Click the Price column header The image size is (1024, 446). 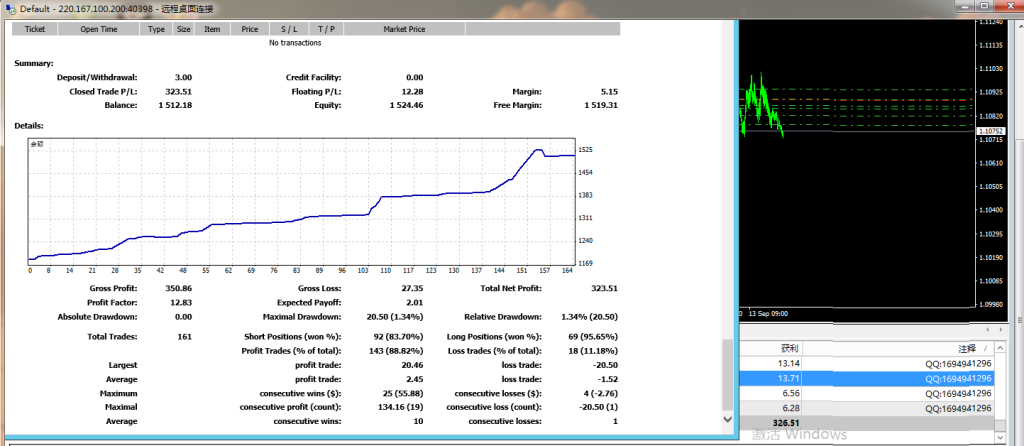click(x=250, y=29)
